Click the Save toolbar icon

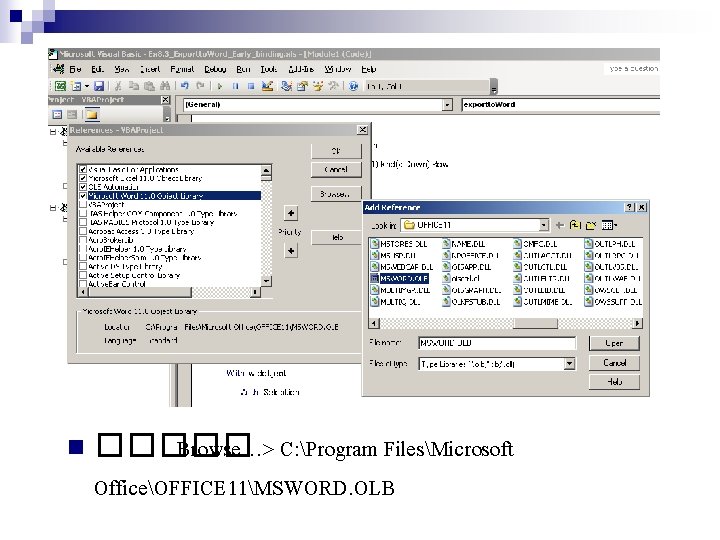[99, 86]
